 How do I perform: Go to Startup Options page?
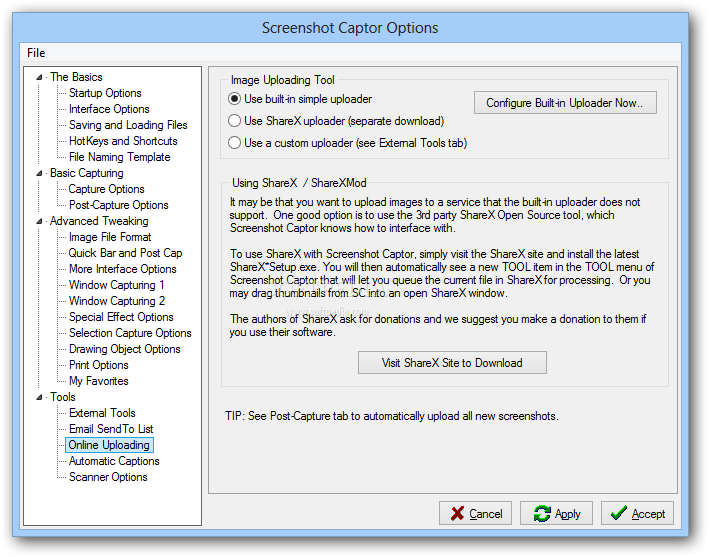coord(105,93)
